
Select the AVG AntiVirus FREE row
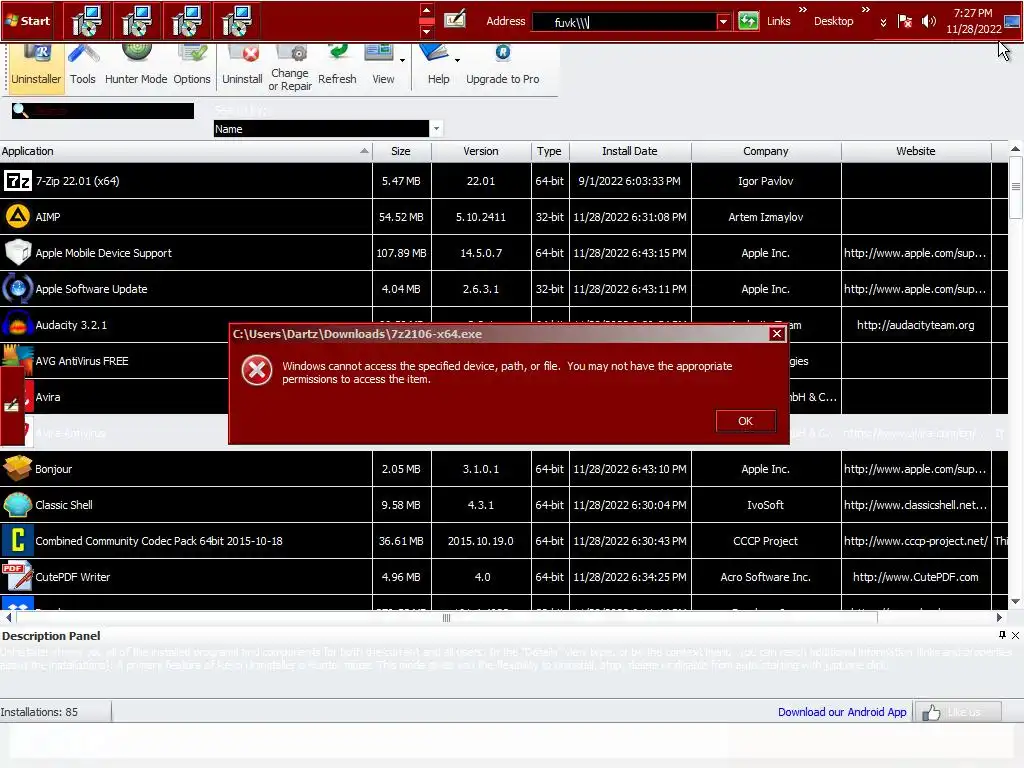114,360
